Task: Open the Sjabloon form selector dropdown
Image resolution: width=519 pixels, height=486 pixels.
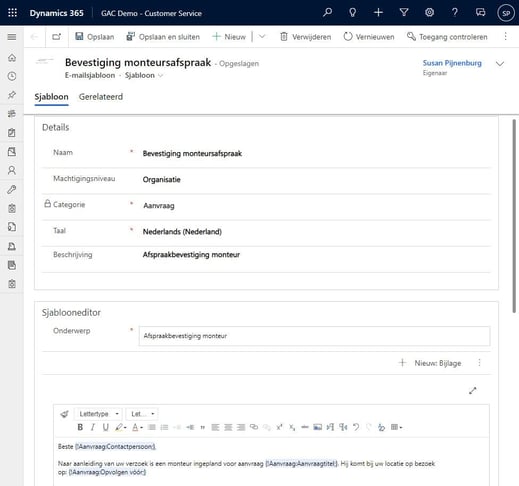Action: 144,75
